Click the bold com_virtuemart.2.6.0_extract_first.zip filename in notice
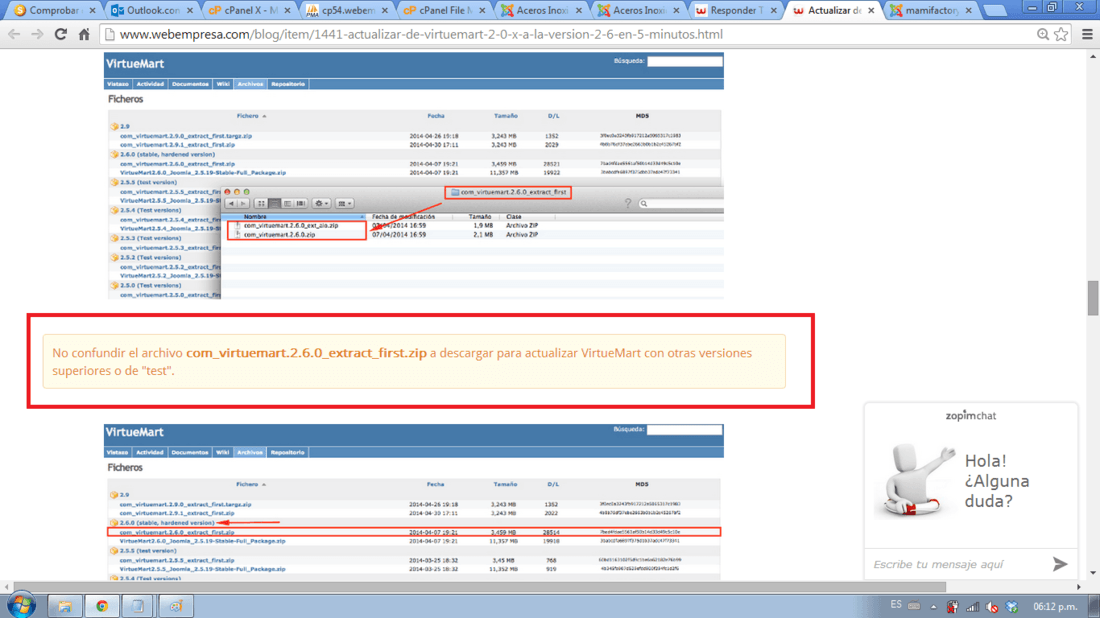 307,353
